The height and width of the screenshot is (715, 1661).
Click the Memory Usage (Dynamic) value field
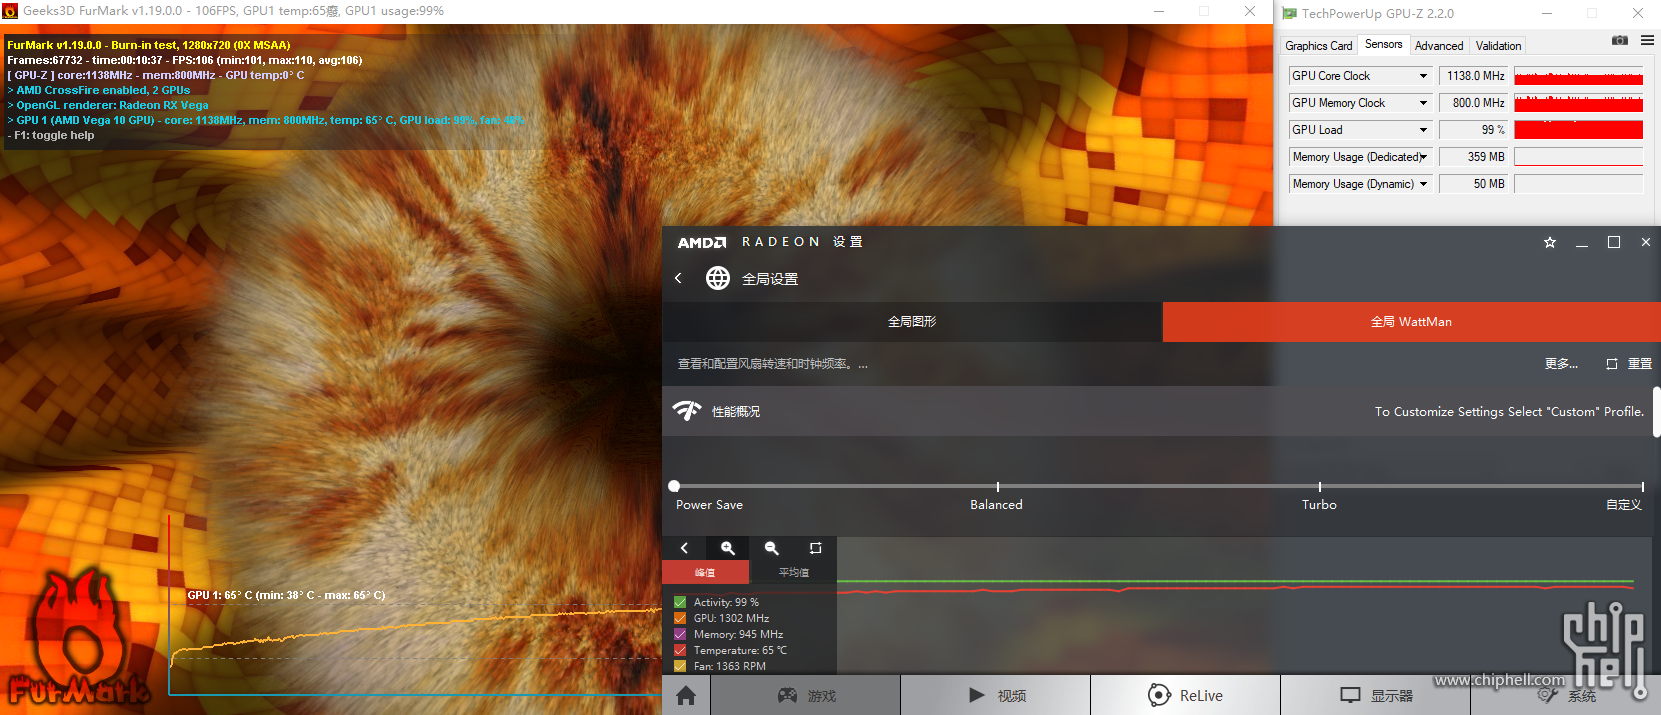click(1475, 184)
